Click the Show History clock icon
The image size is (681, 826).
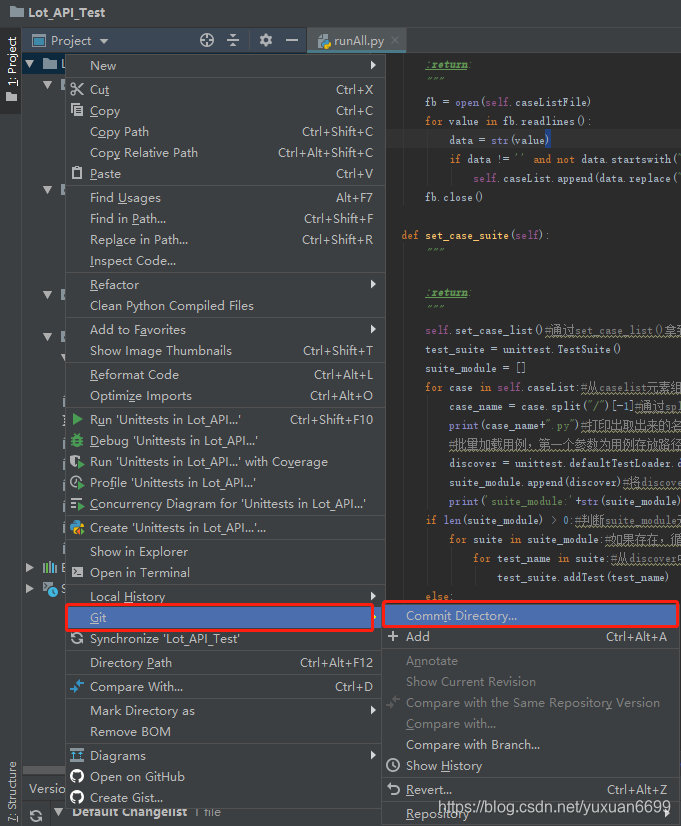[393, 765]
